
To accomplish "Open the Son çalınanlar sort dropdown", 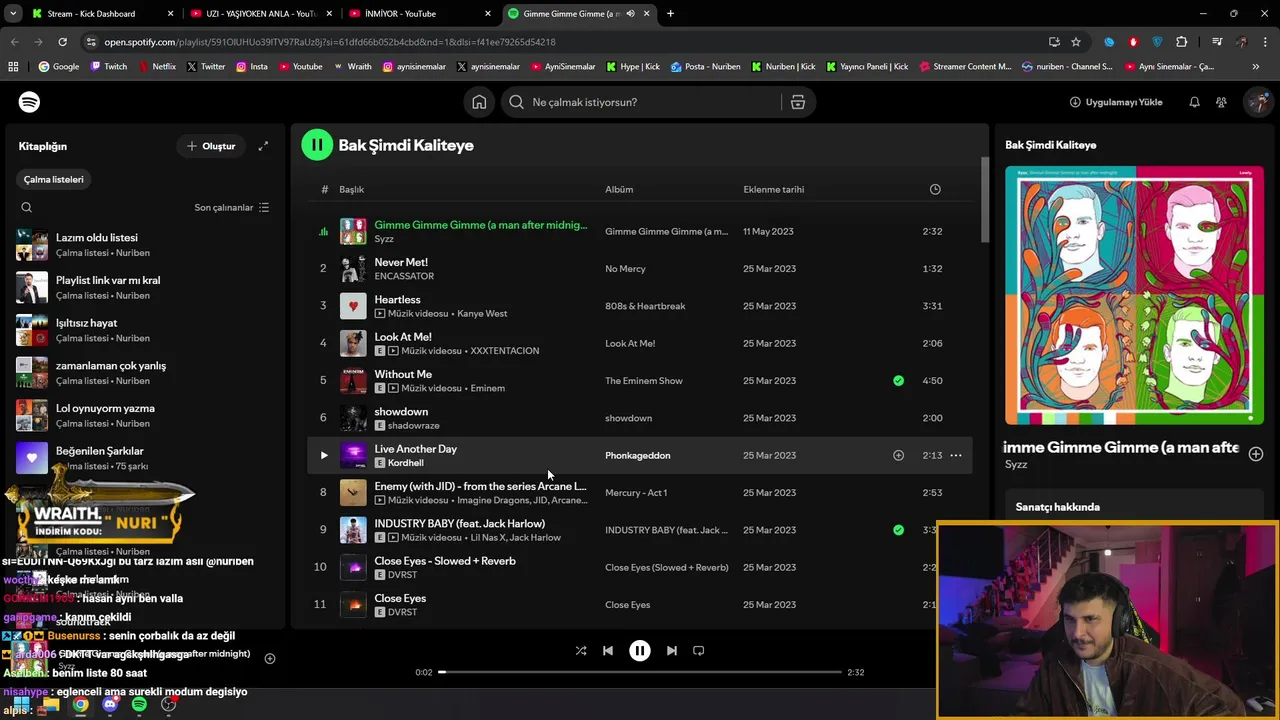I will (x=232, y=207).
